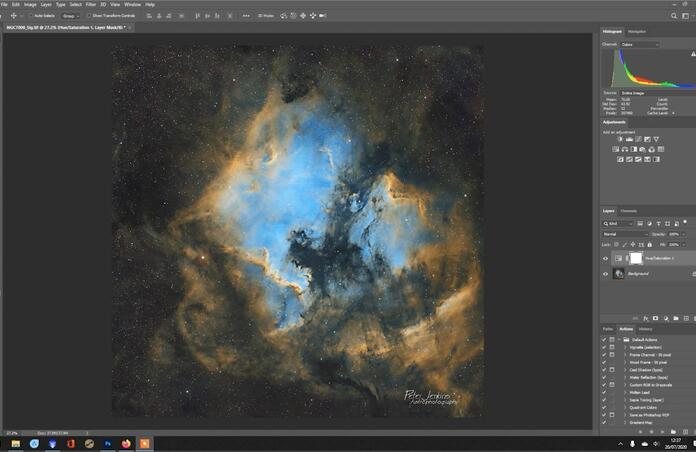Enable the Auto-Select checkbox
The width and height of the screenshot is (696, 452).
(31, 16)
